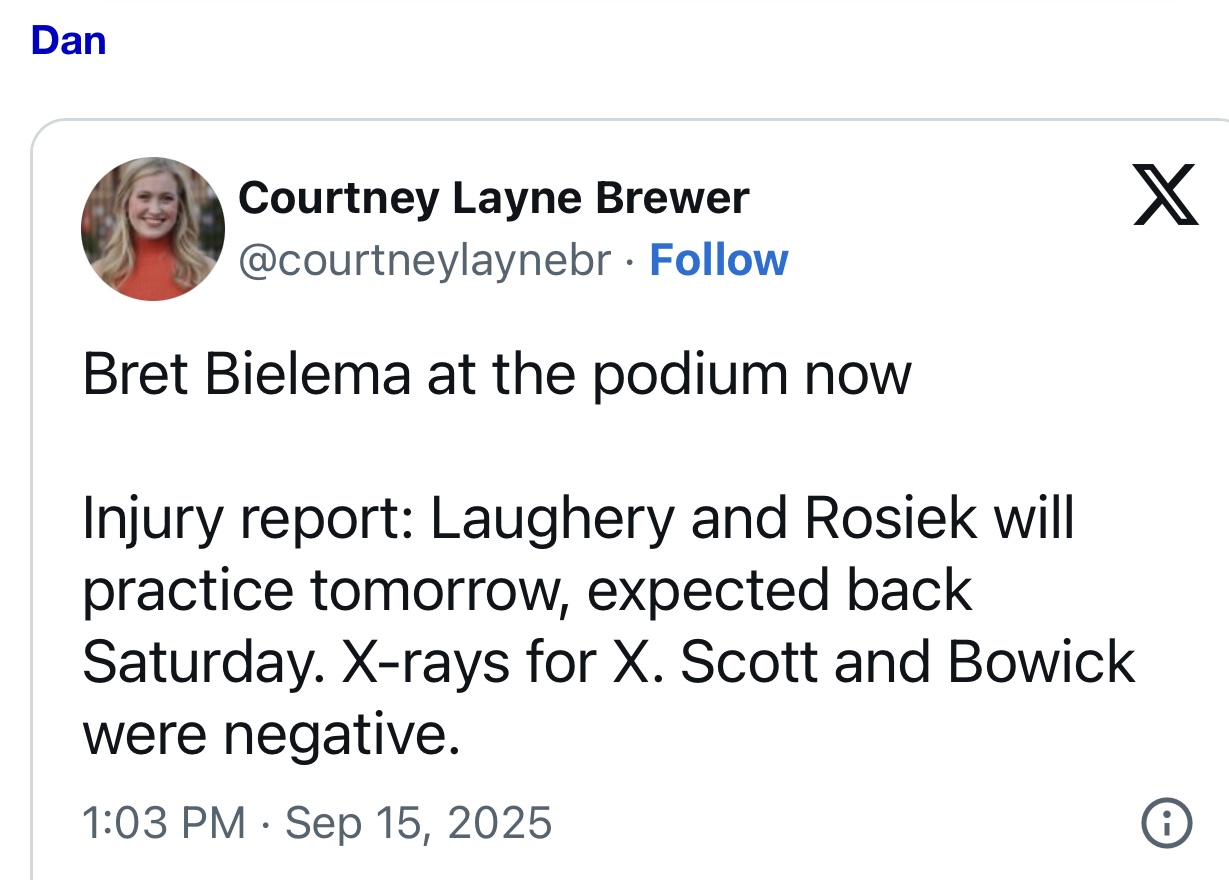This screenshot has height=880, width=1229.
Task: Click the "were negative." closing line
Action: point(271,734)
